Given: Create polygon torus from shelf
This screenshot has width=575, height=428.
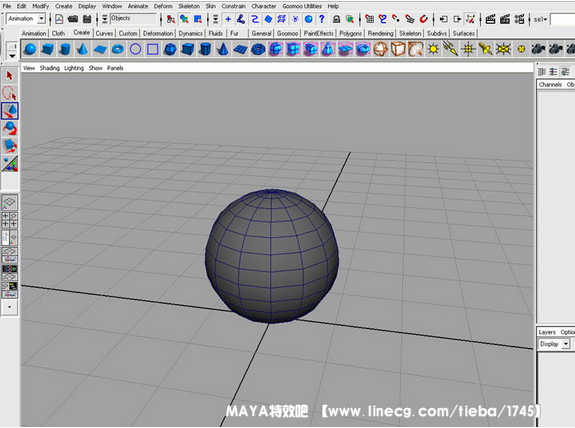Looking at the screenshot, I should click(x=258, y=49).
